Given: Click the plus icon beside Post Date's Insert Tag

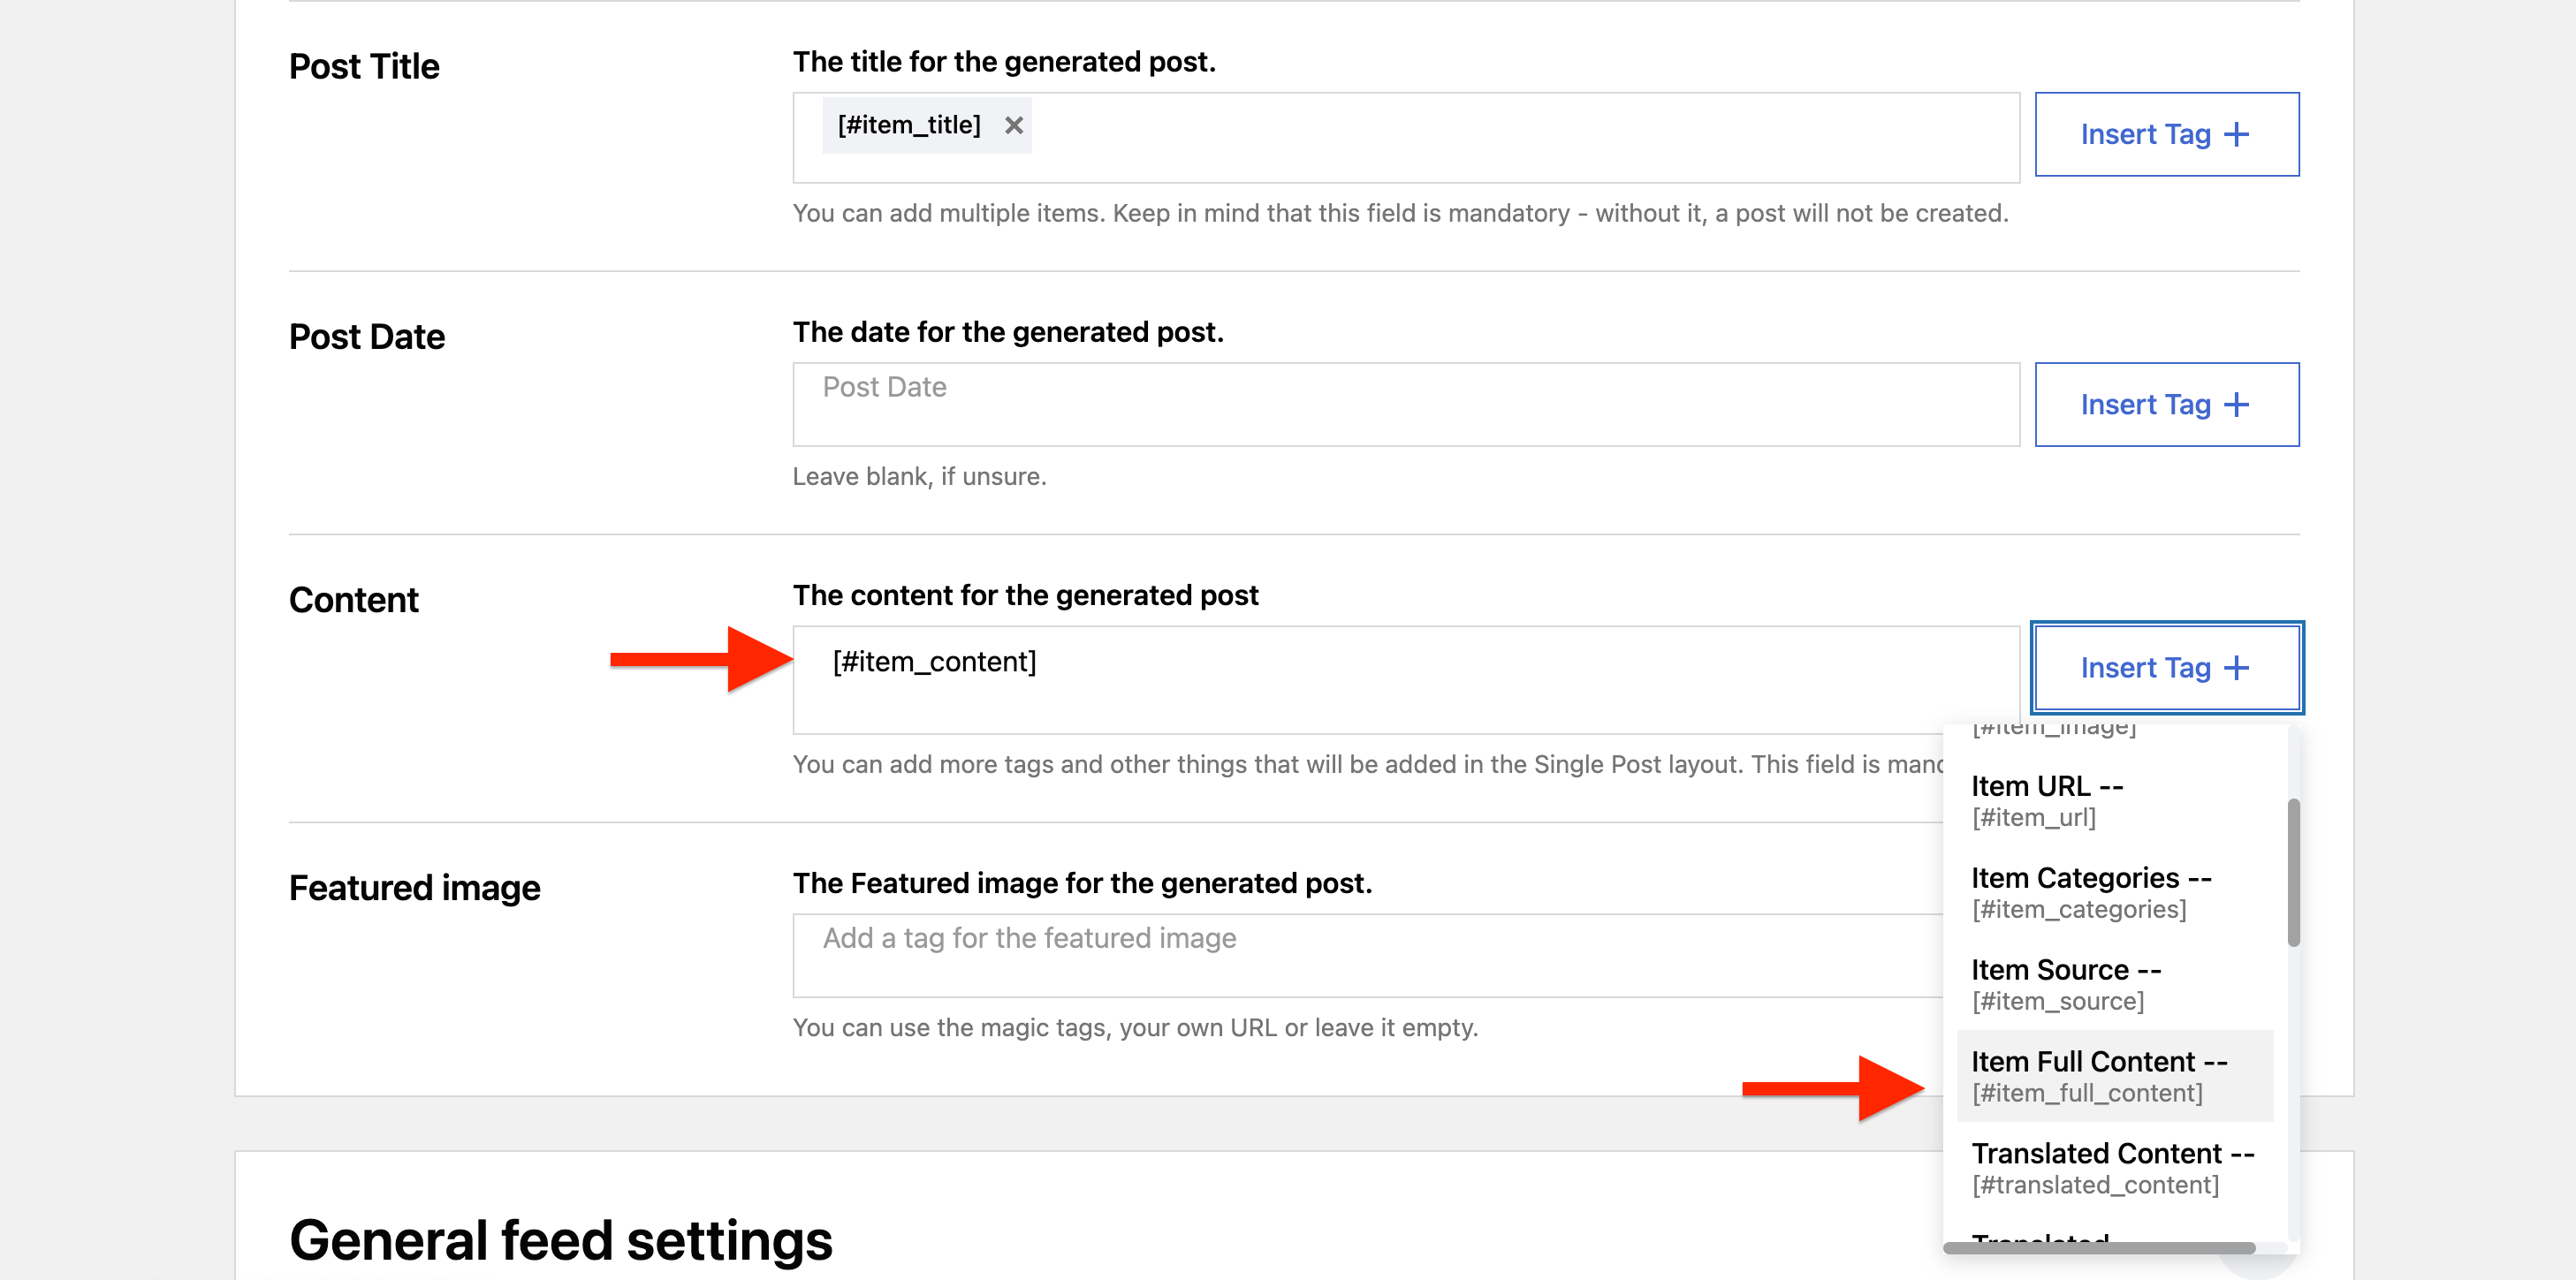Looking at the screenshot, I should pos(2236,405).
